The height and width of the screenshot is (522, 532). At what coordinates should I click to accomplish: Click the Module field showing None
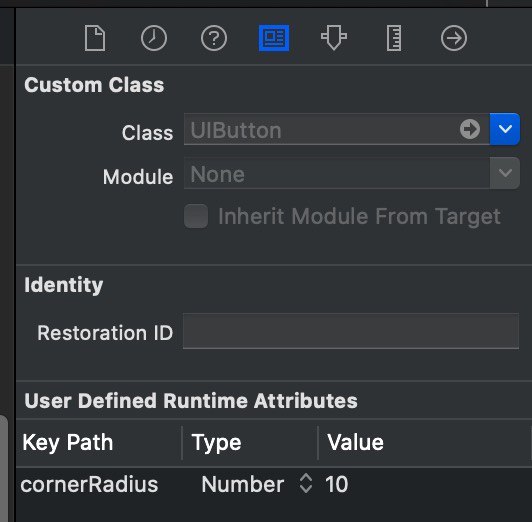coord(337,173)
